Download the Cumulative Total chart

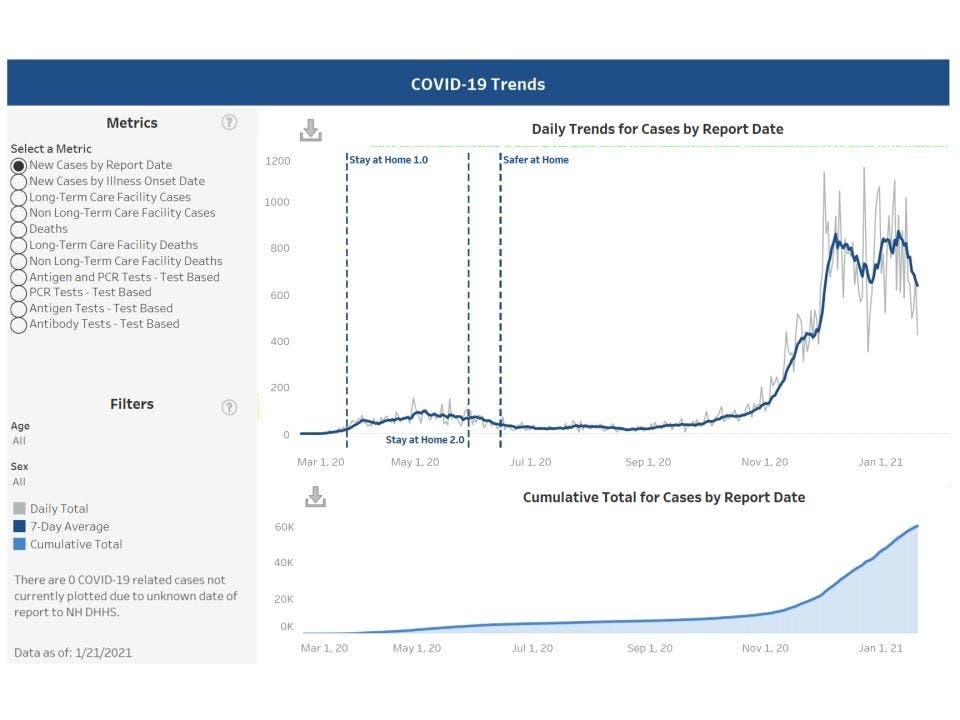tap(314, 496)
